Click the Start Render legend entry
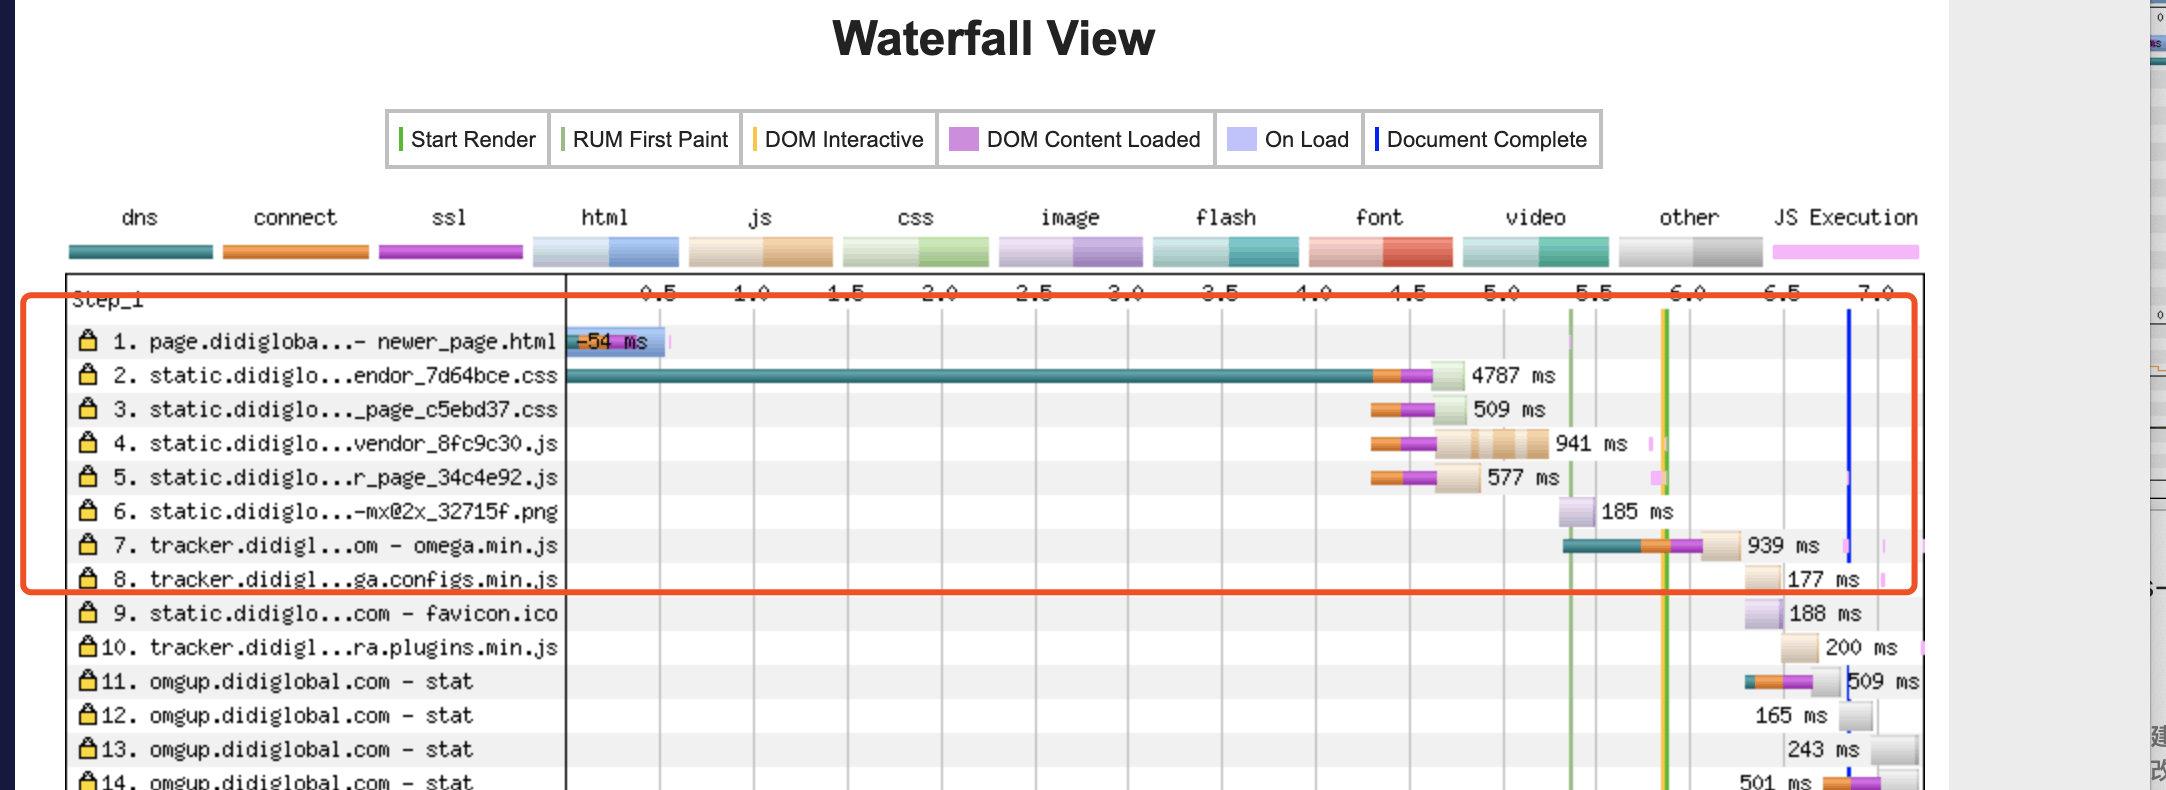The width and height of the screenshot is (2166, 790). coord(467,140)
